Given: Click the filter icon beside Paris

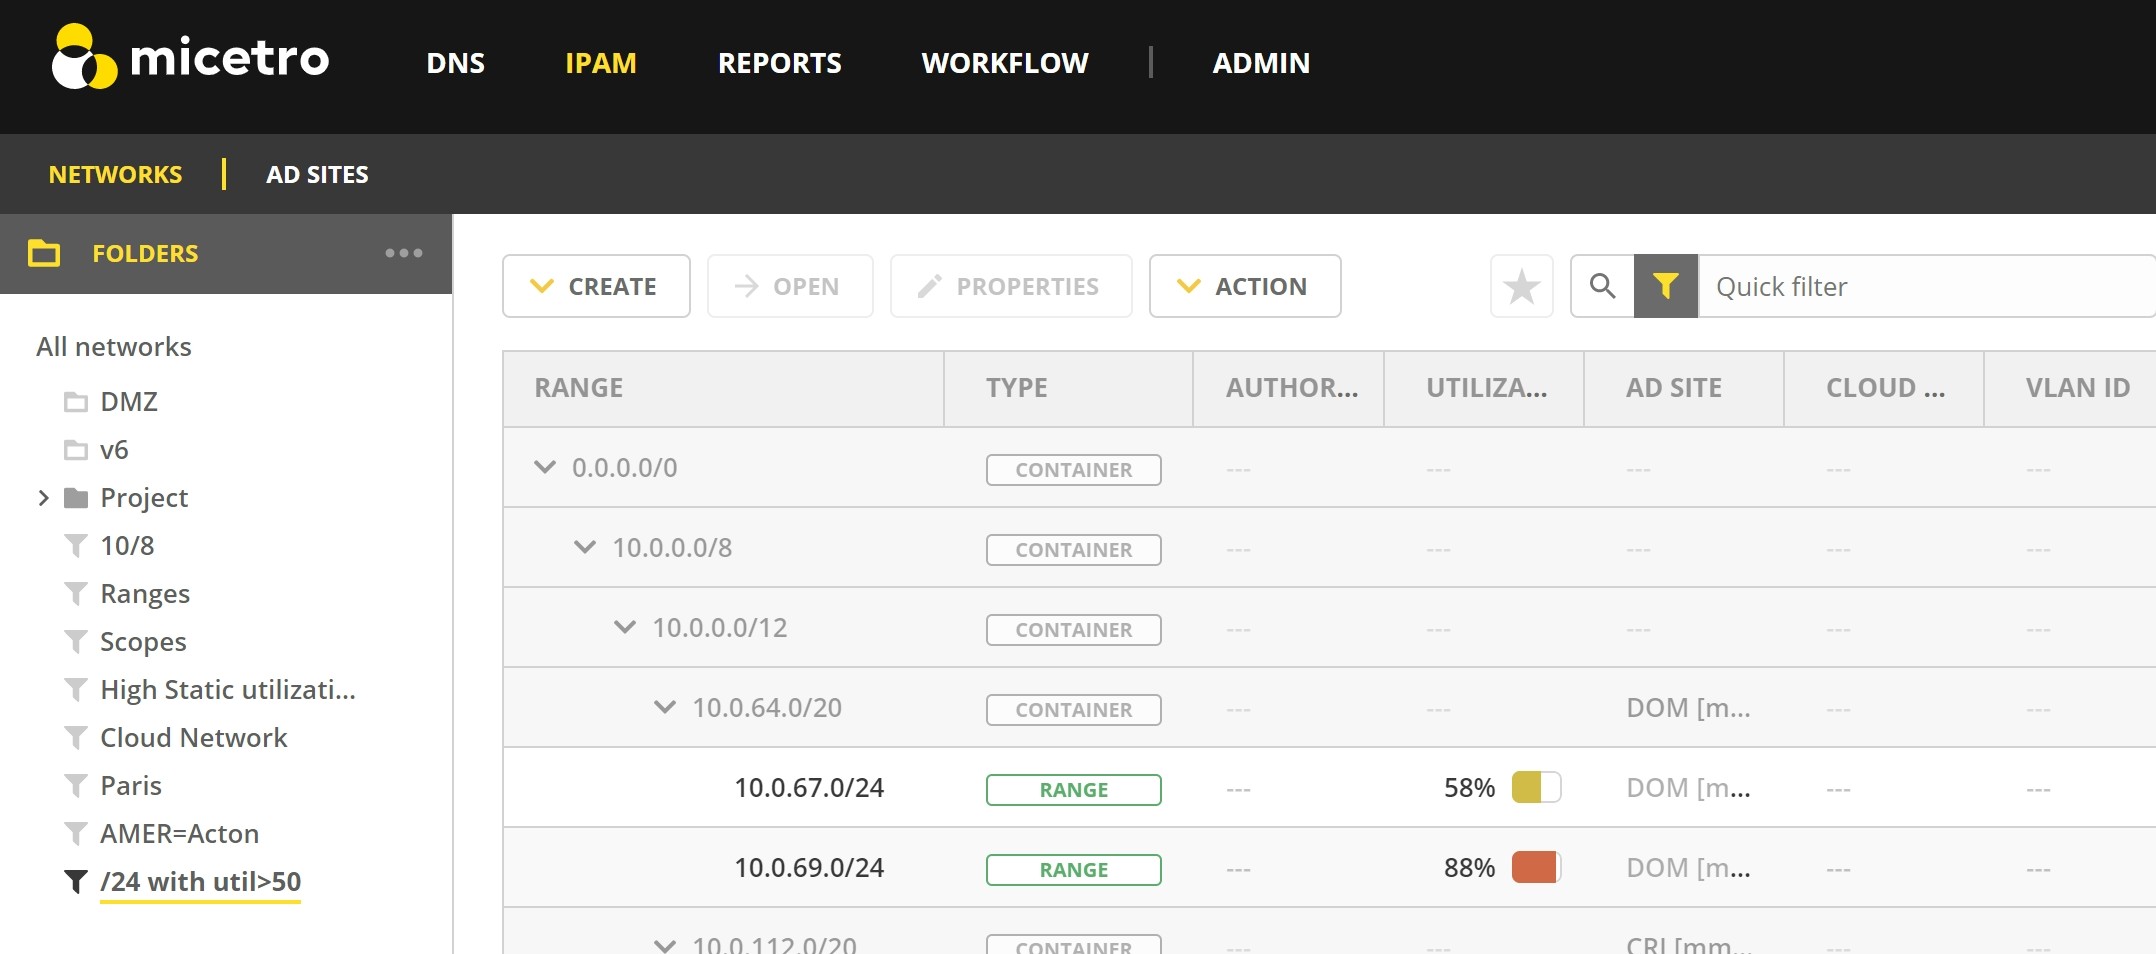Looking at the screenshot, I should point(76,786).
